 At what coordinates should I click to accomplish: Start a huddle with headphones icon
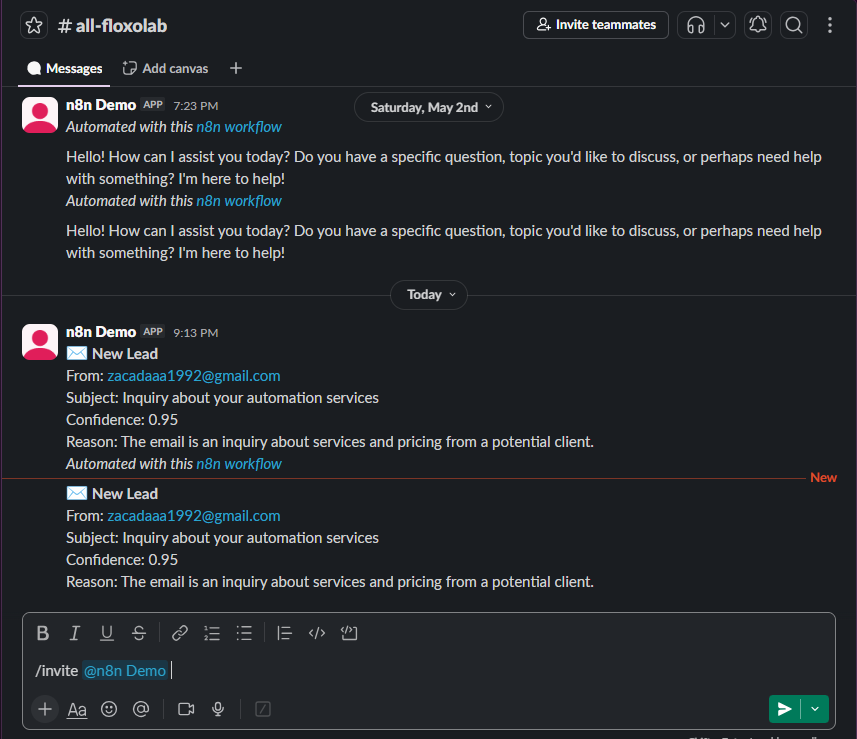(696, 25)
